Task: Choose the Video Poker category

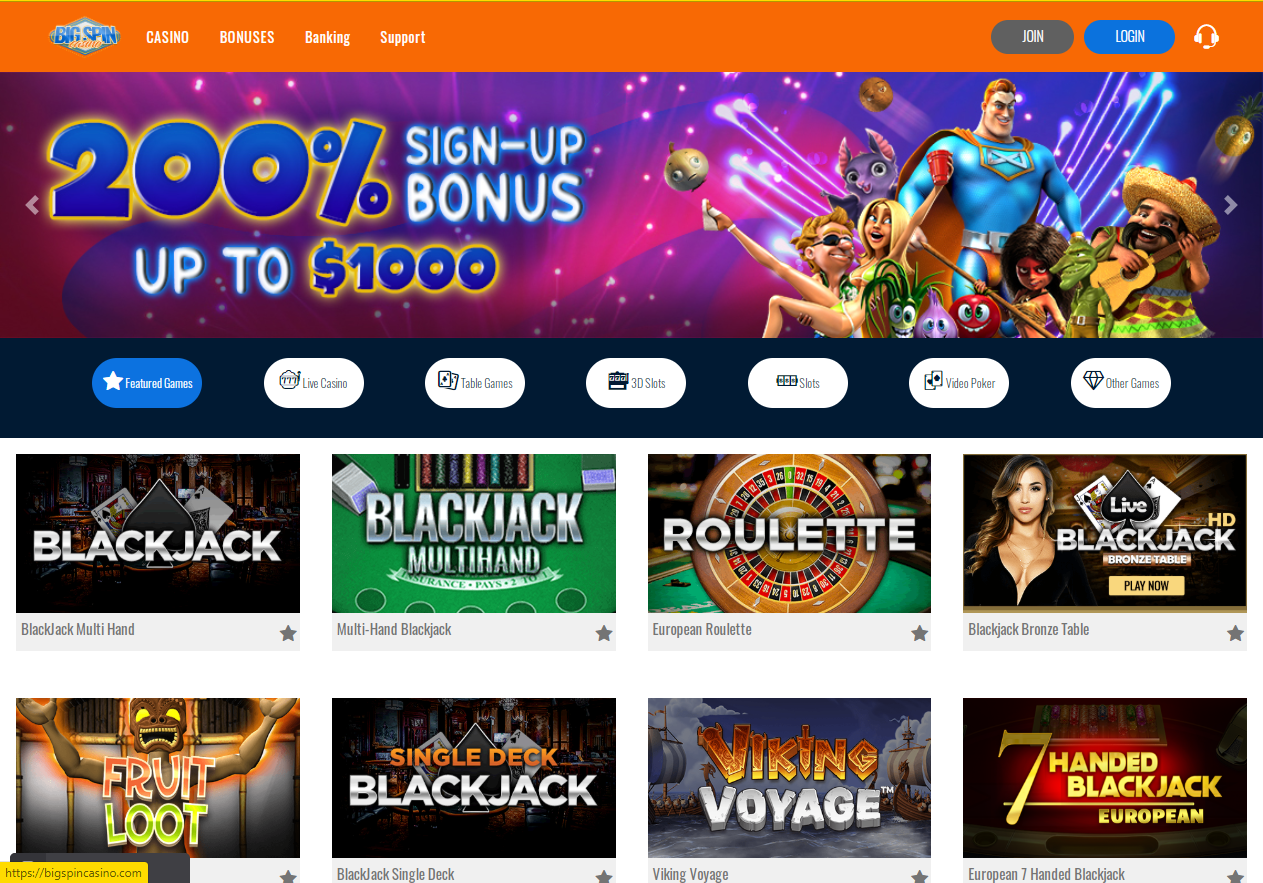Action: 959,383
